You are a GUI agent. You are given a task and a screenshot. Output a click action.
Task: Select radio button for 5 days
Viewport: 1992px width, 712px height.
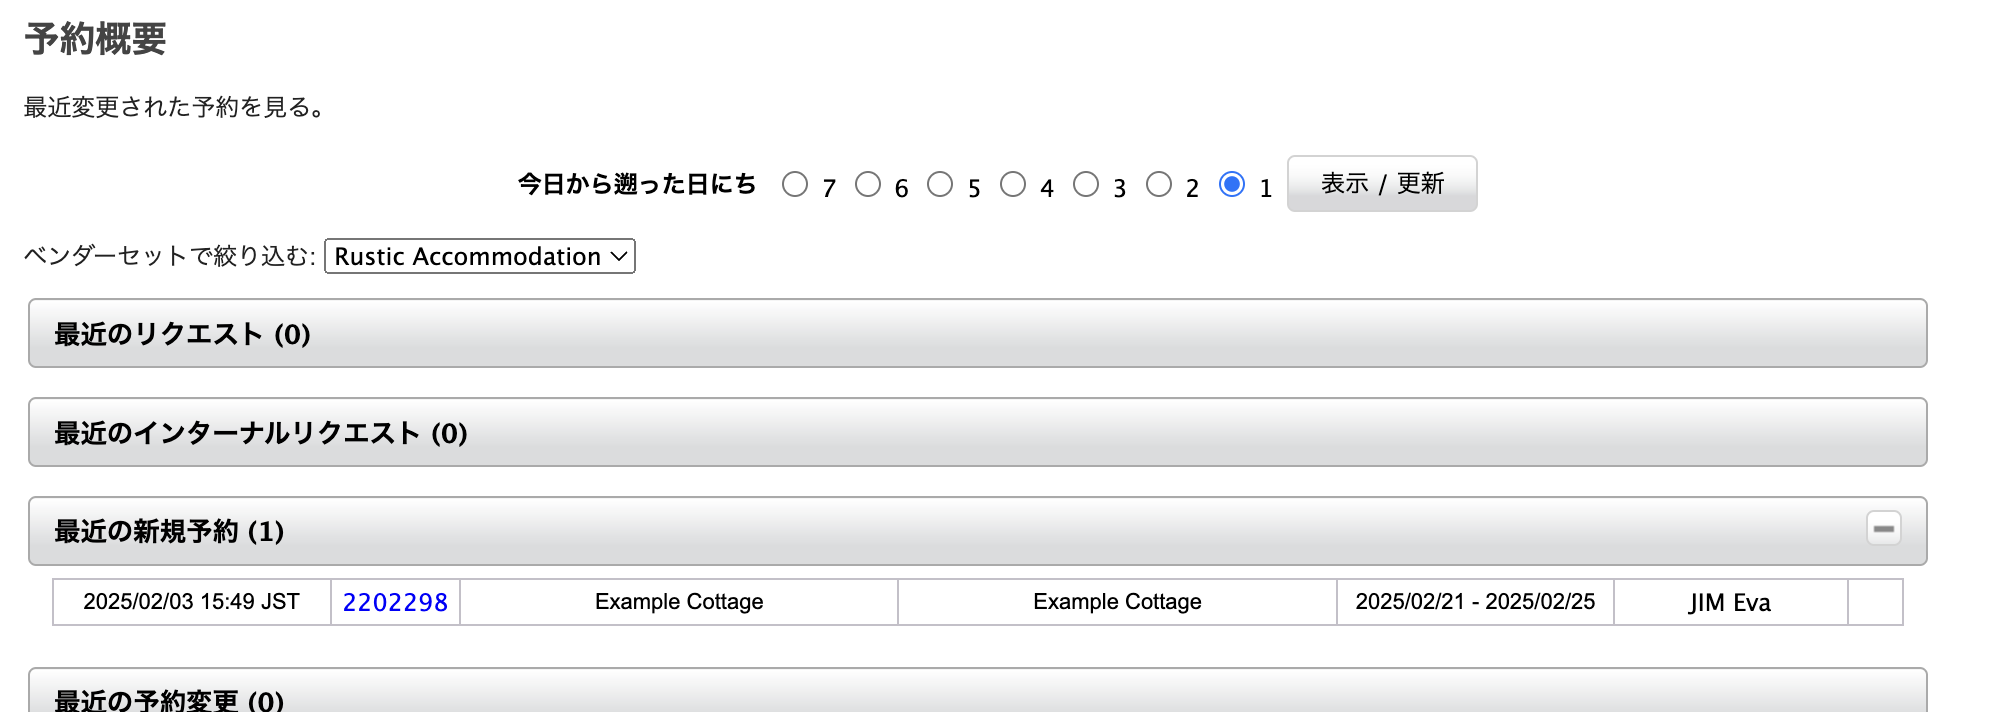click(x=940, y=185)
